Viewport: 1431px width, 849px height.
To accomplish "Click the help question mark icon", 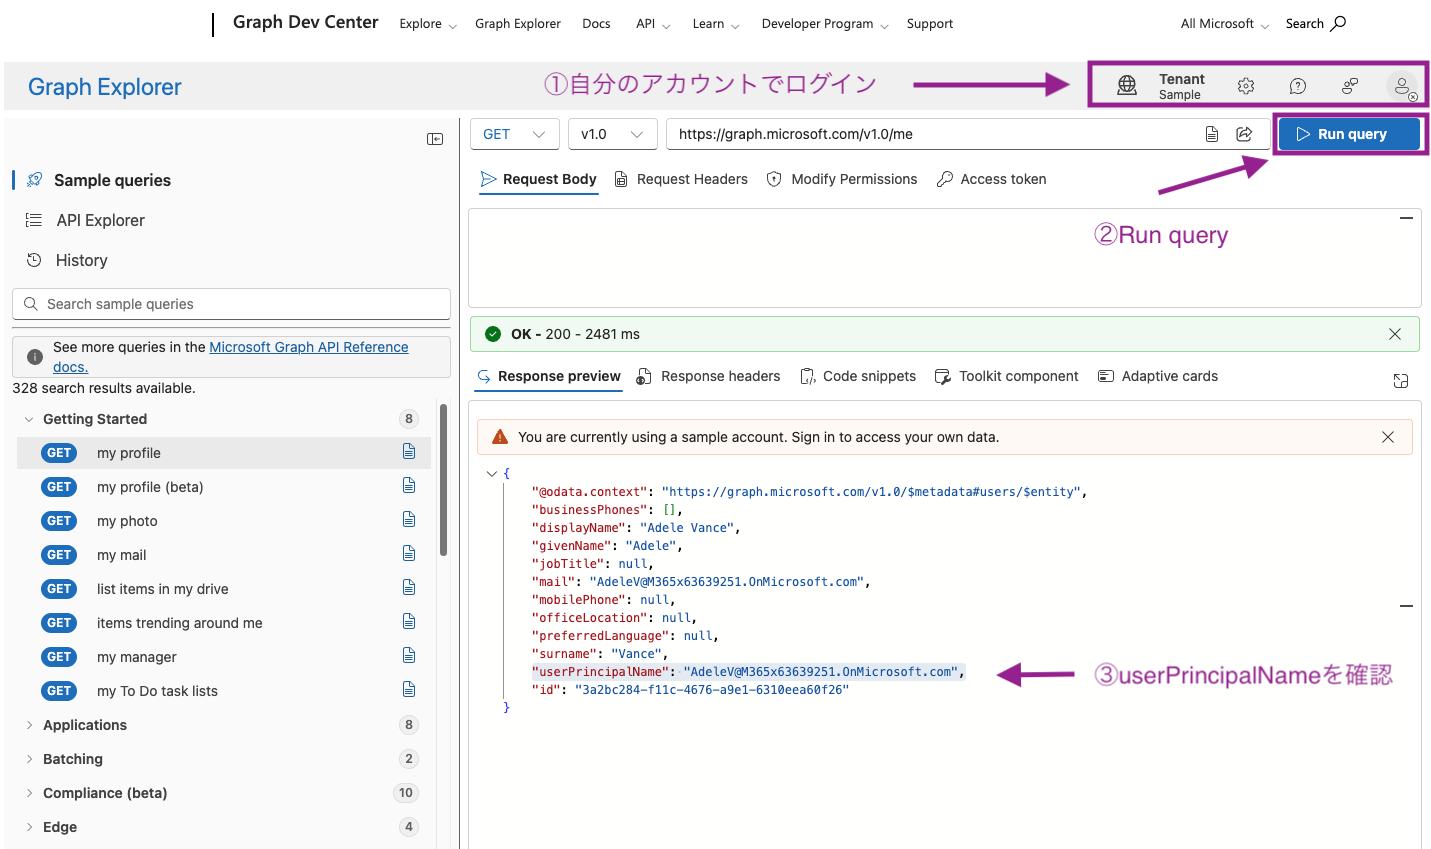I will [x=1298, y=86].
